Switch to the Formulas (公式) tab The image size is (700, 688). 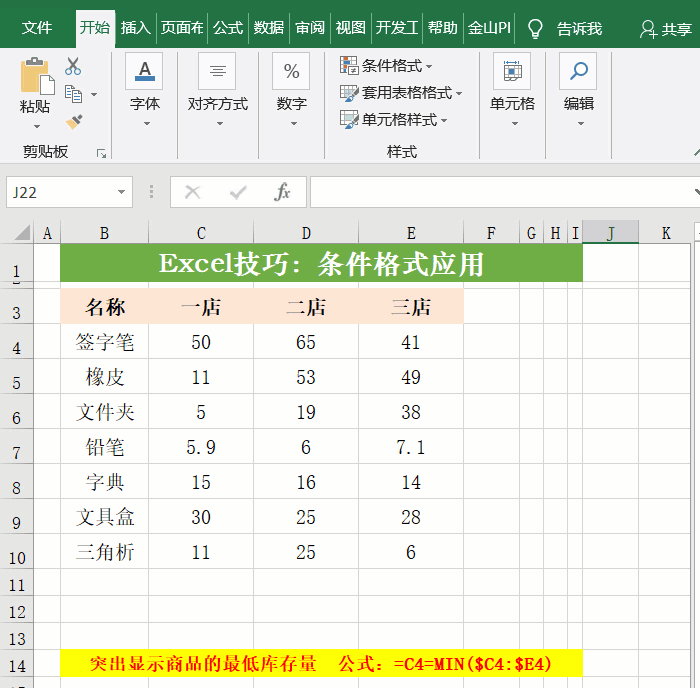pos(228,28)
